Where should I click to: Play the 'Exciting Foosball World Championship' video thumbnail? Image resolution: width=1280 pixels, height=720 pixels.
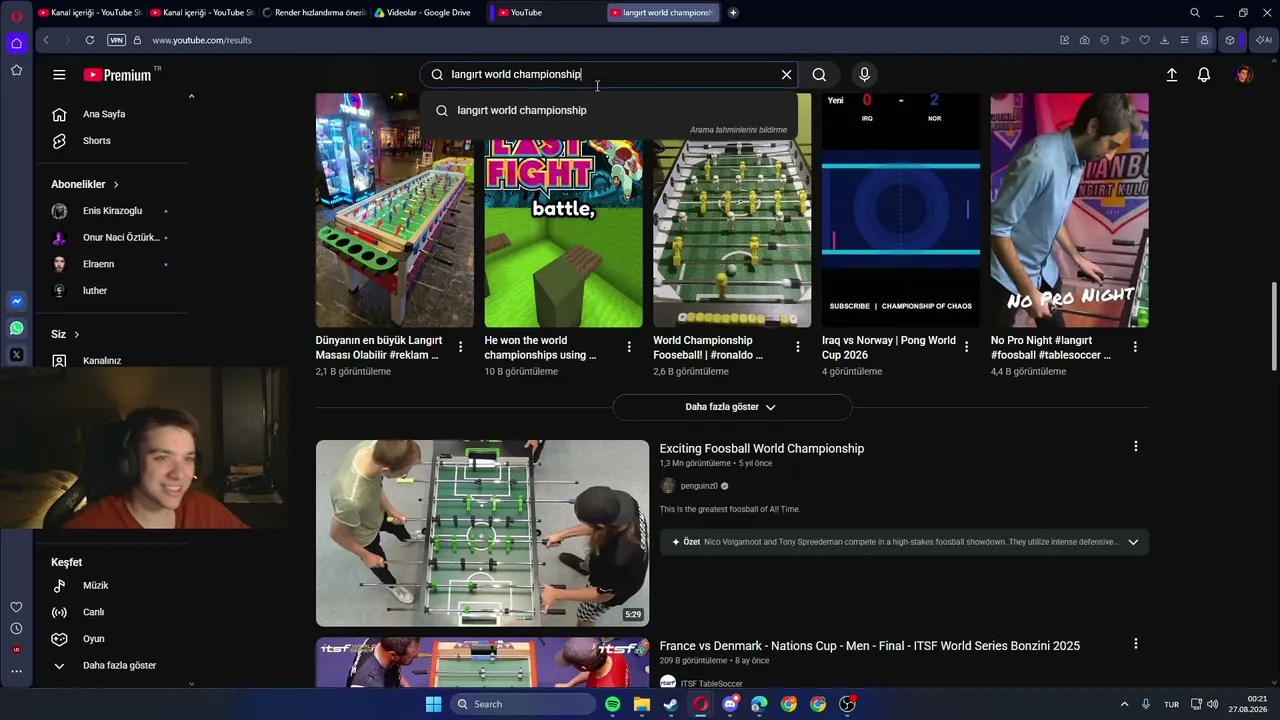point(482,533)
